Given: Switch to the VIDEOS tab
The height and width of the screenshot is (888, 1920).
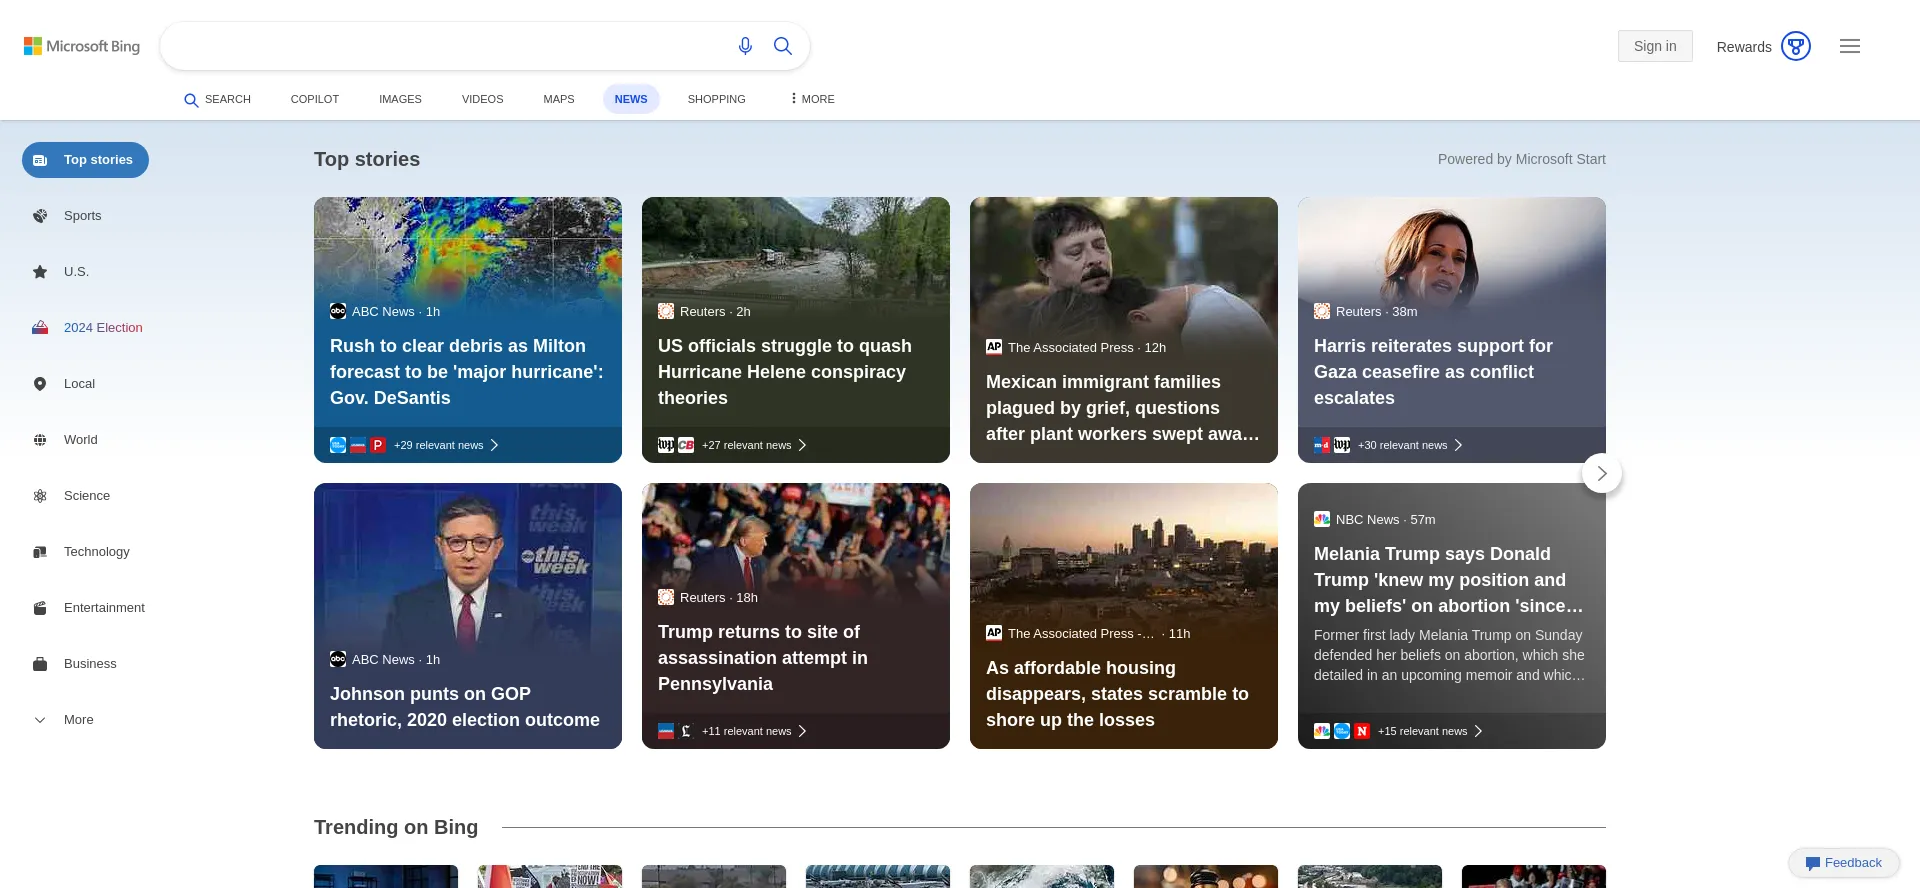Looking at the screenshot, I should 482,99.
